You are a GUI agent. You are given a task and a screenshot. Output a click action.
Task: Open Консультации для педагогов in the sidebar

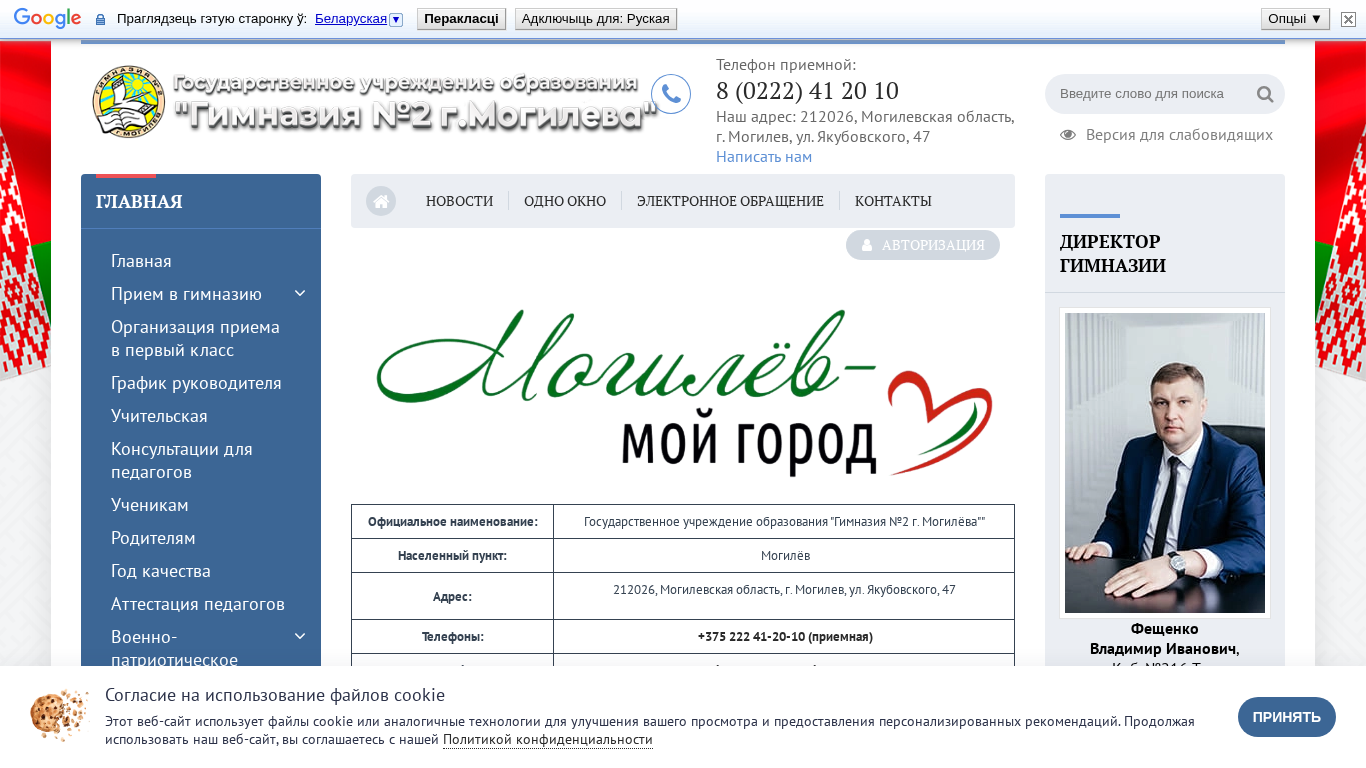coord(182,460)
